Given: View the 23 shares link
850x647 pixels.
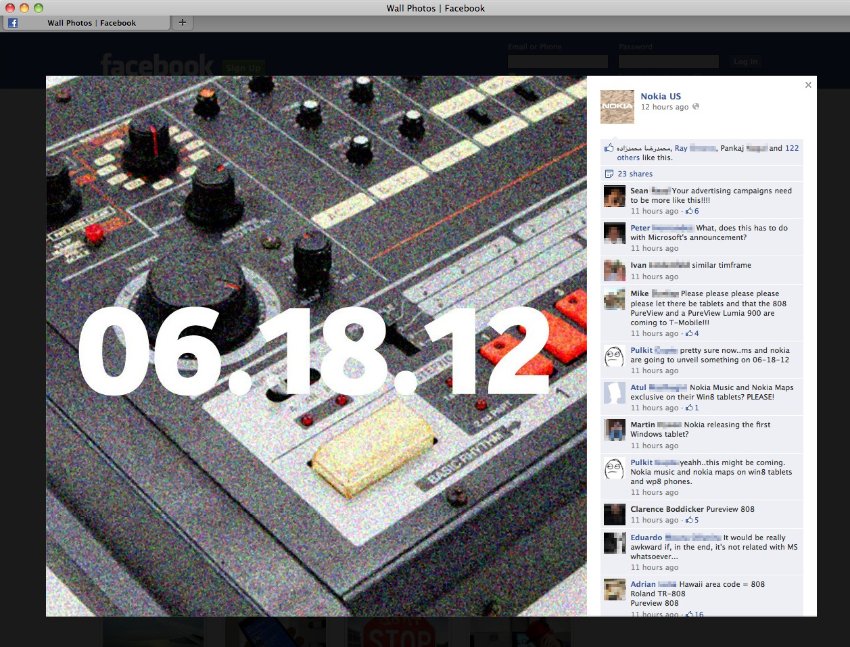Looking at the screenshot, I should (x=635, y=174).
